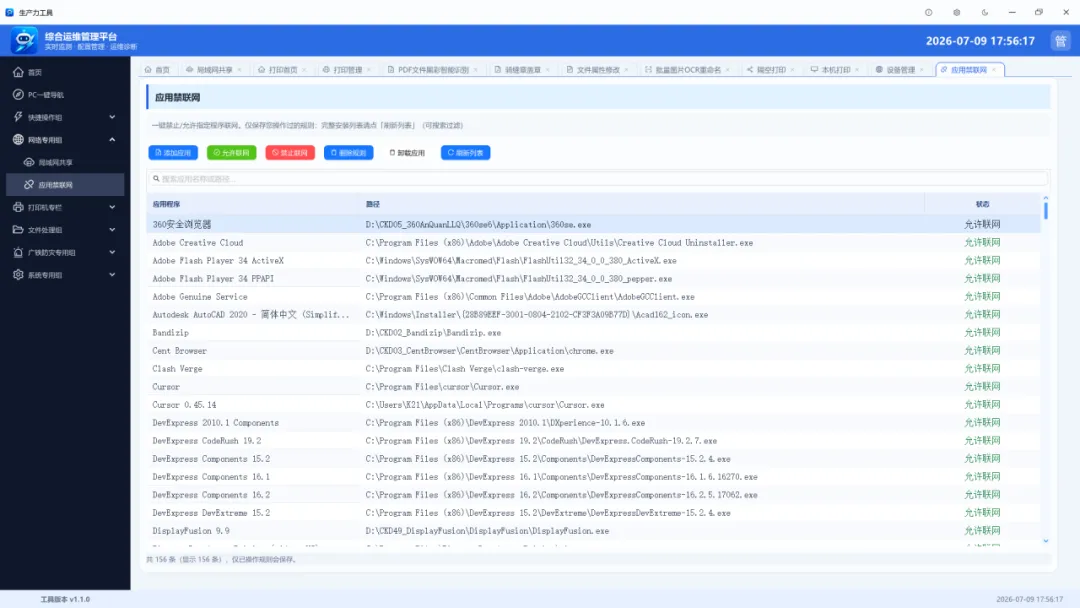This screenshot has height=608, width=1080.
Task: Open the user avatar 管 at top right
Action: click(1060, 41)
